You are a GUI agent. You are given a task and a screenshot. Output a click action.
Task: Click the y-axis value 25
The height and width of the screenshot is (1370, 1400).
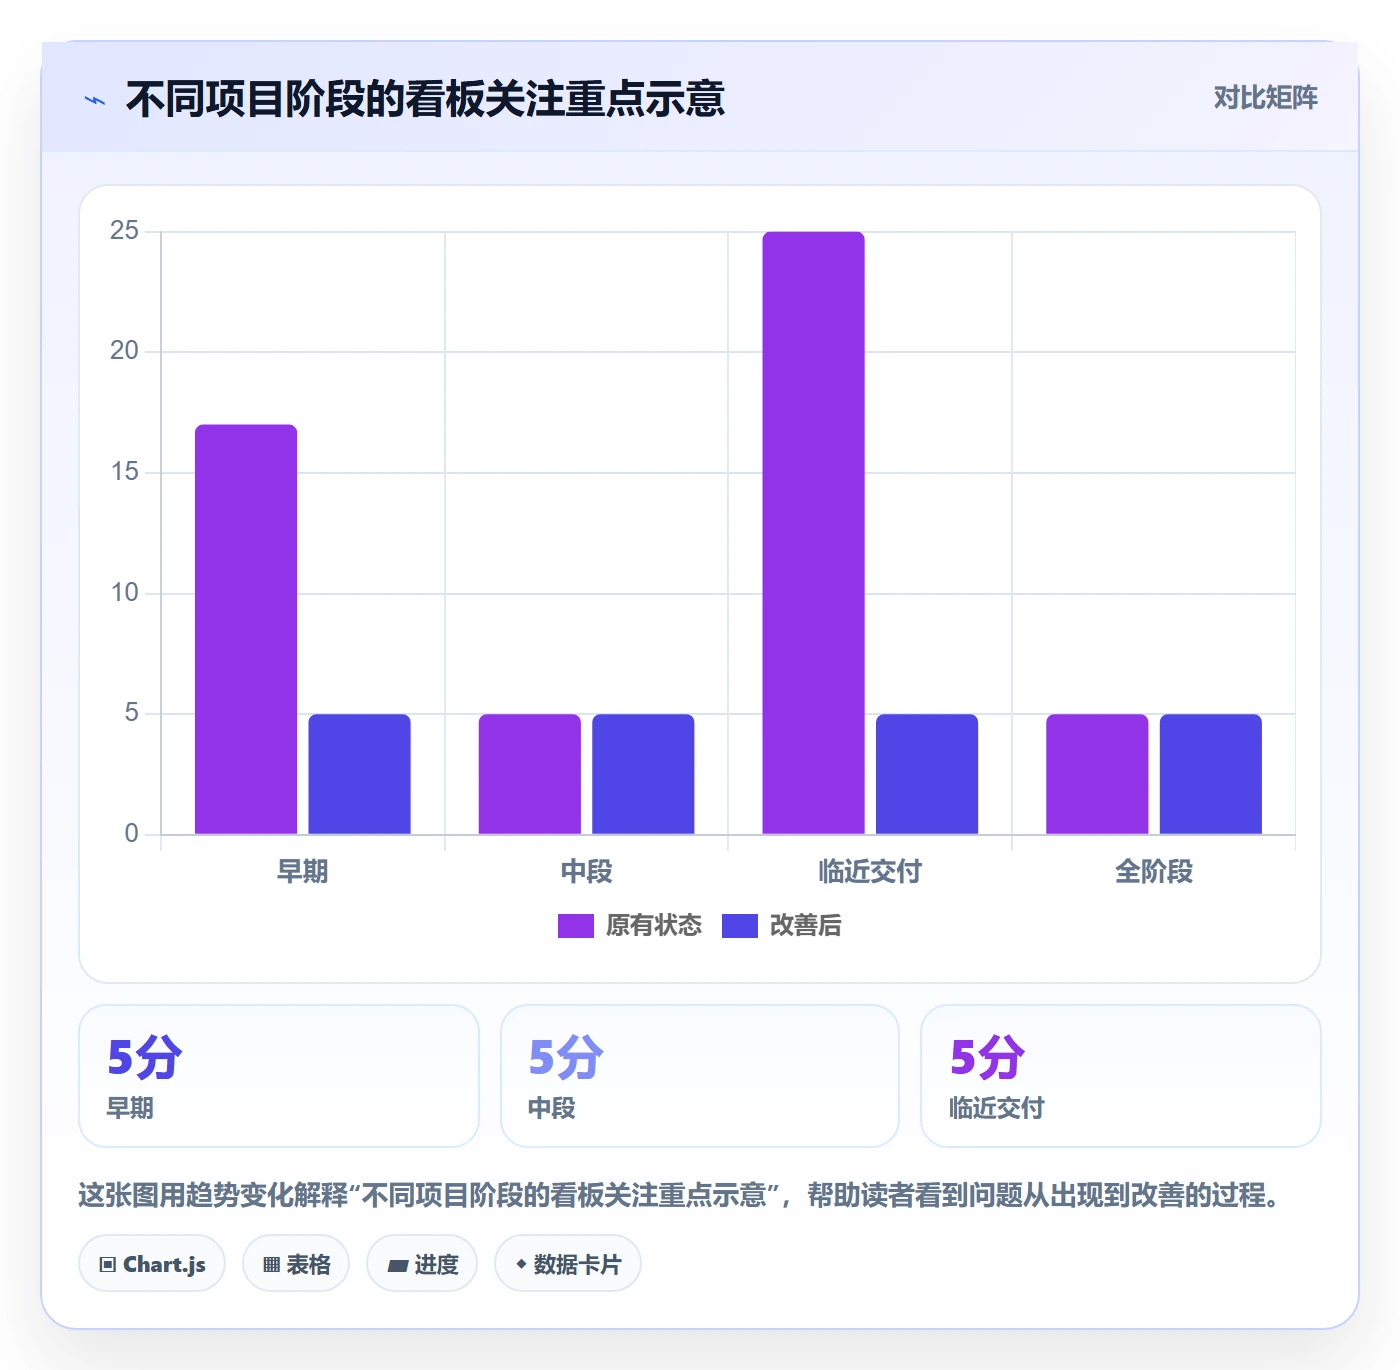[124, 231]
